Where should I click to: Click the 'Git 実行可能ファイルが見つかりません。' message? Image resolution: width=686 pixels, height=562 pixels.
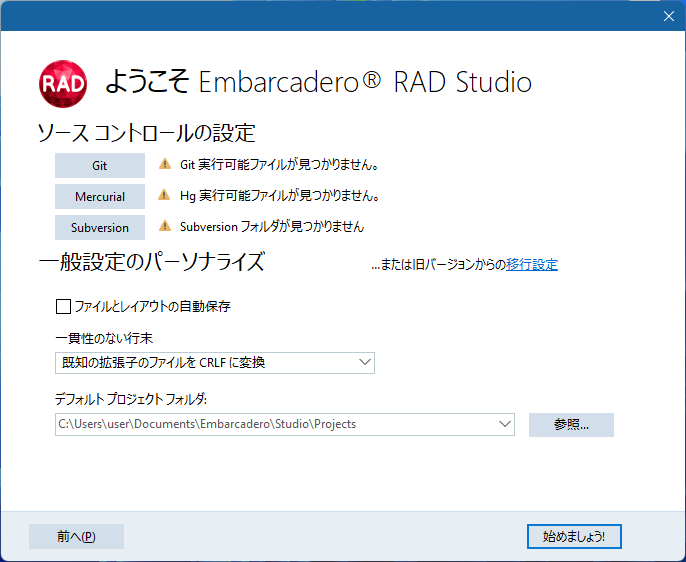[x=279, y=165]
